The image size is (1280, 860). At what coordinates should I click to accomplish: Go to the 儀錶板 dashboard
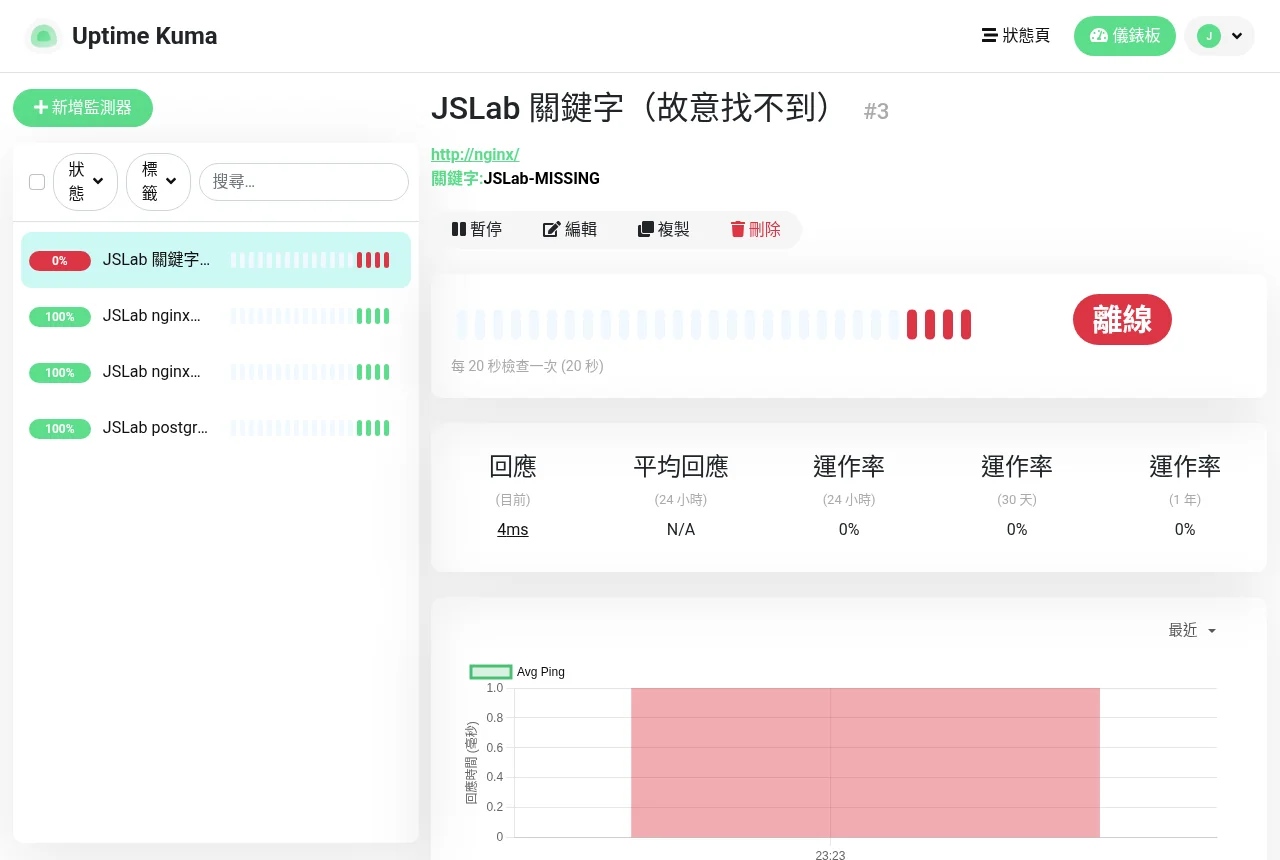click(x=1125, y=36)
